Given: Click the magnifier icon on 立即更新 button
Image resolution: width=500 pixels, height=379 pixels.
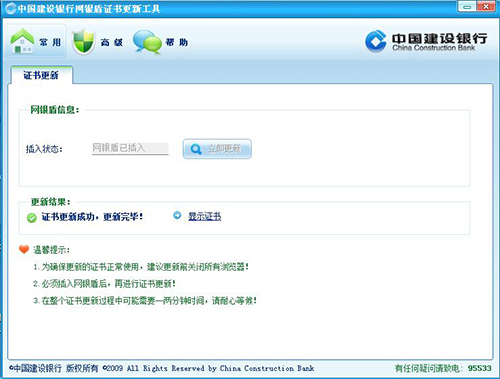Looking at the screenshot, I should click(x=196, y=149).
